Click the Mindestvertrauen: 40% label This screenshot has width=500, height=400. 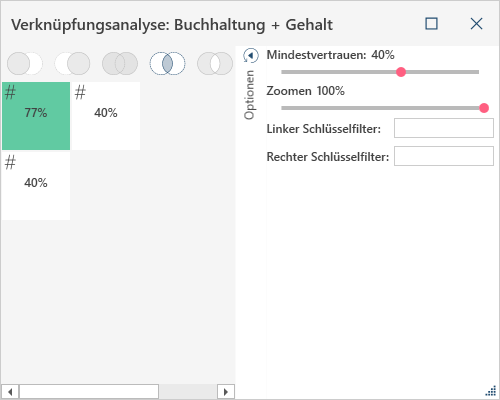point(330,55)
